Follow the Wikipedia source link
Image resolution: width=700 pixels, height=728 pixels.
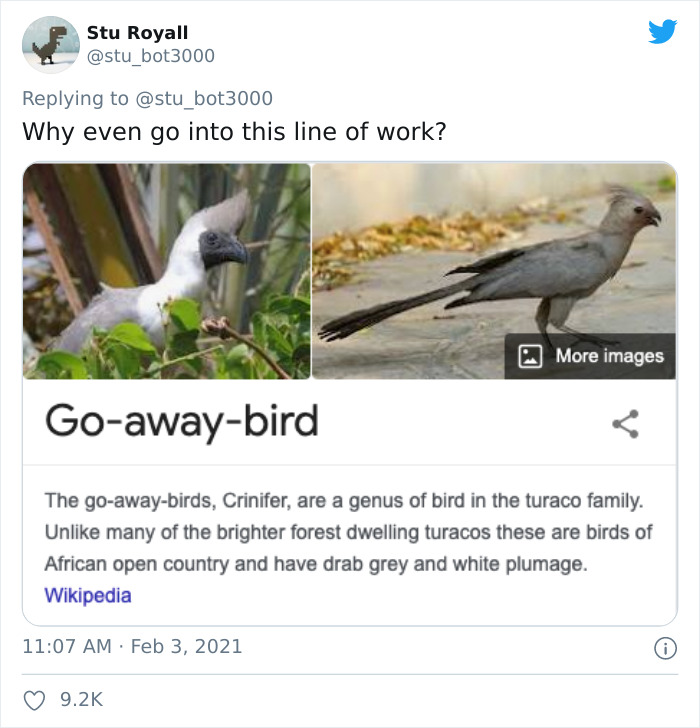pyautogui.click(x=88, y=595)
